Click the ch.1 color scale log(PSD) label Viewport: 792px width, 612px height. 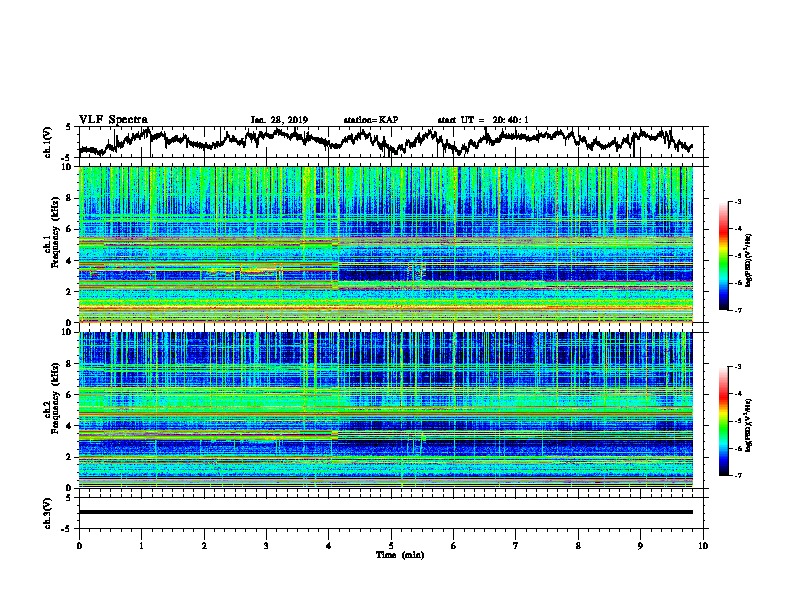pos(749,260)
